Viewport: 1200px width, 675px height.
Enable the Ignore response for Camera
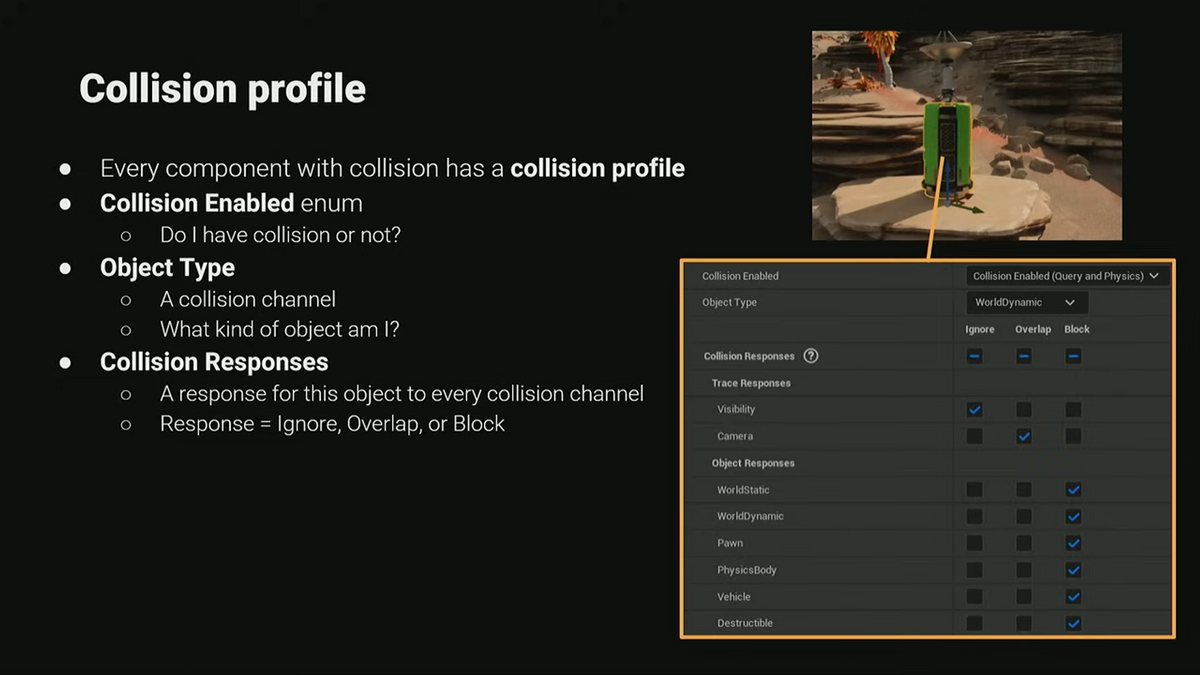975,436
